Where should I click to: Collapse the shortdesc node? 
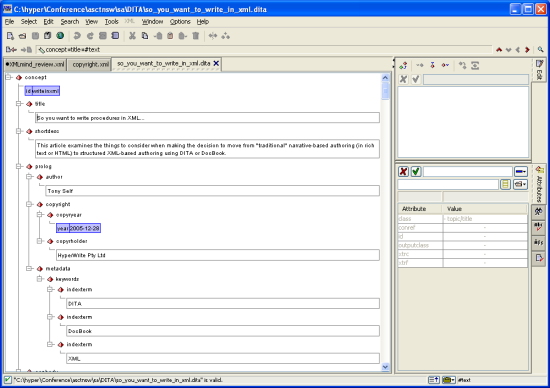point(19,131)
